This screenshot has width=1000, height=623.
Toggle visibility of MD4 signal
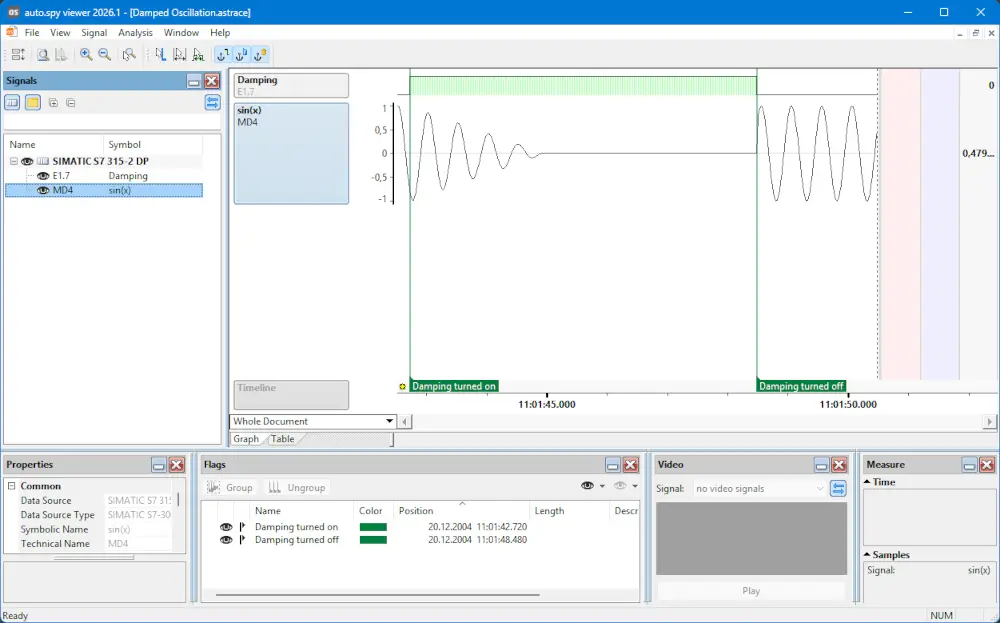pyautogui.click(x=43, y=190)
